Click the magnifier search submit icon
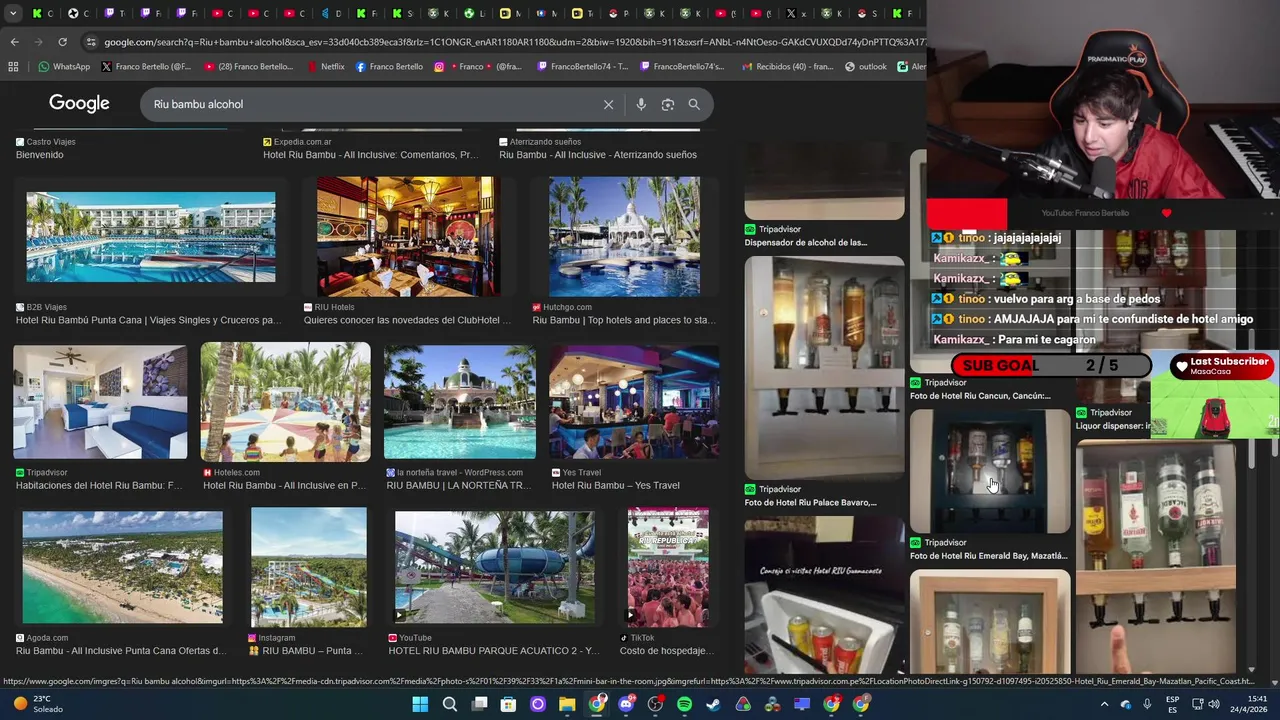The width and height of the screenshot is (1280, 720). [694, 104]
